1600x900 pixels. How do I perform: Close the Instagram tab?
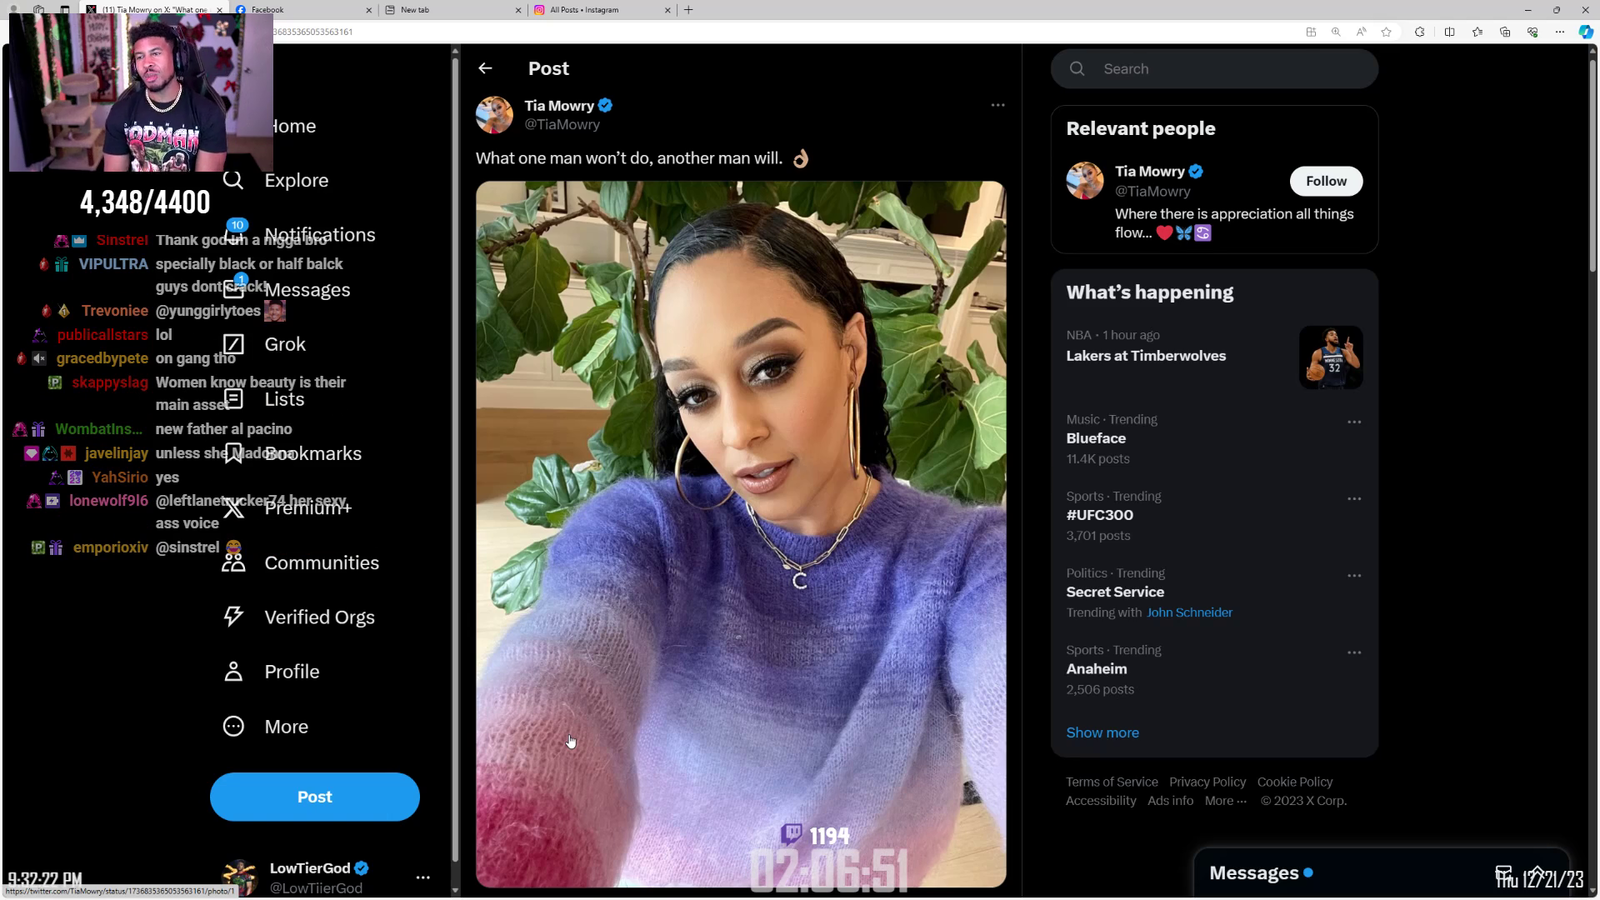click(668, 10)
